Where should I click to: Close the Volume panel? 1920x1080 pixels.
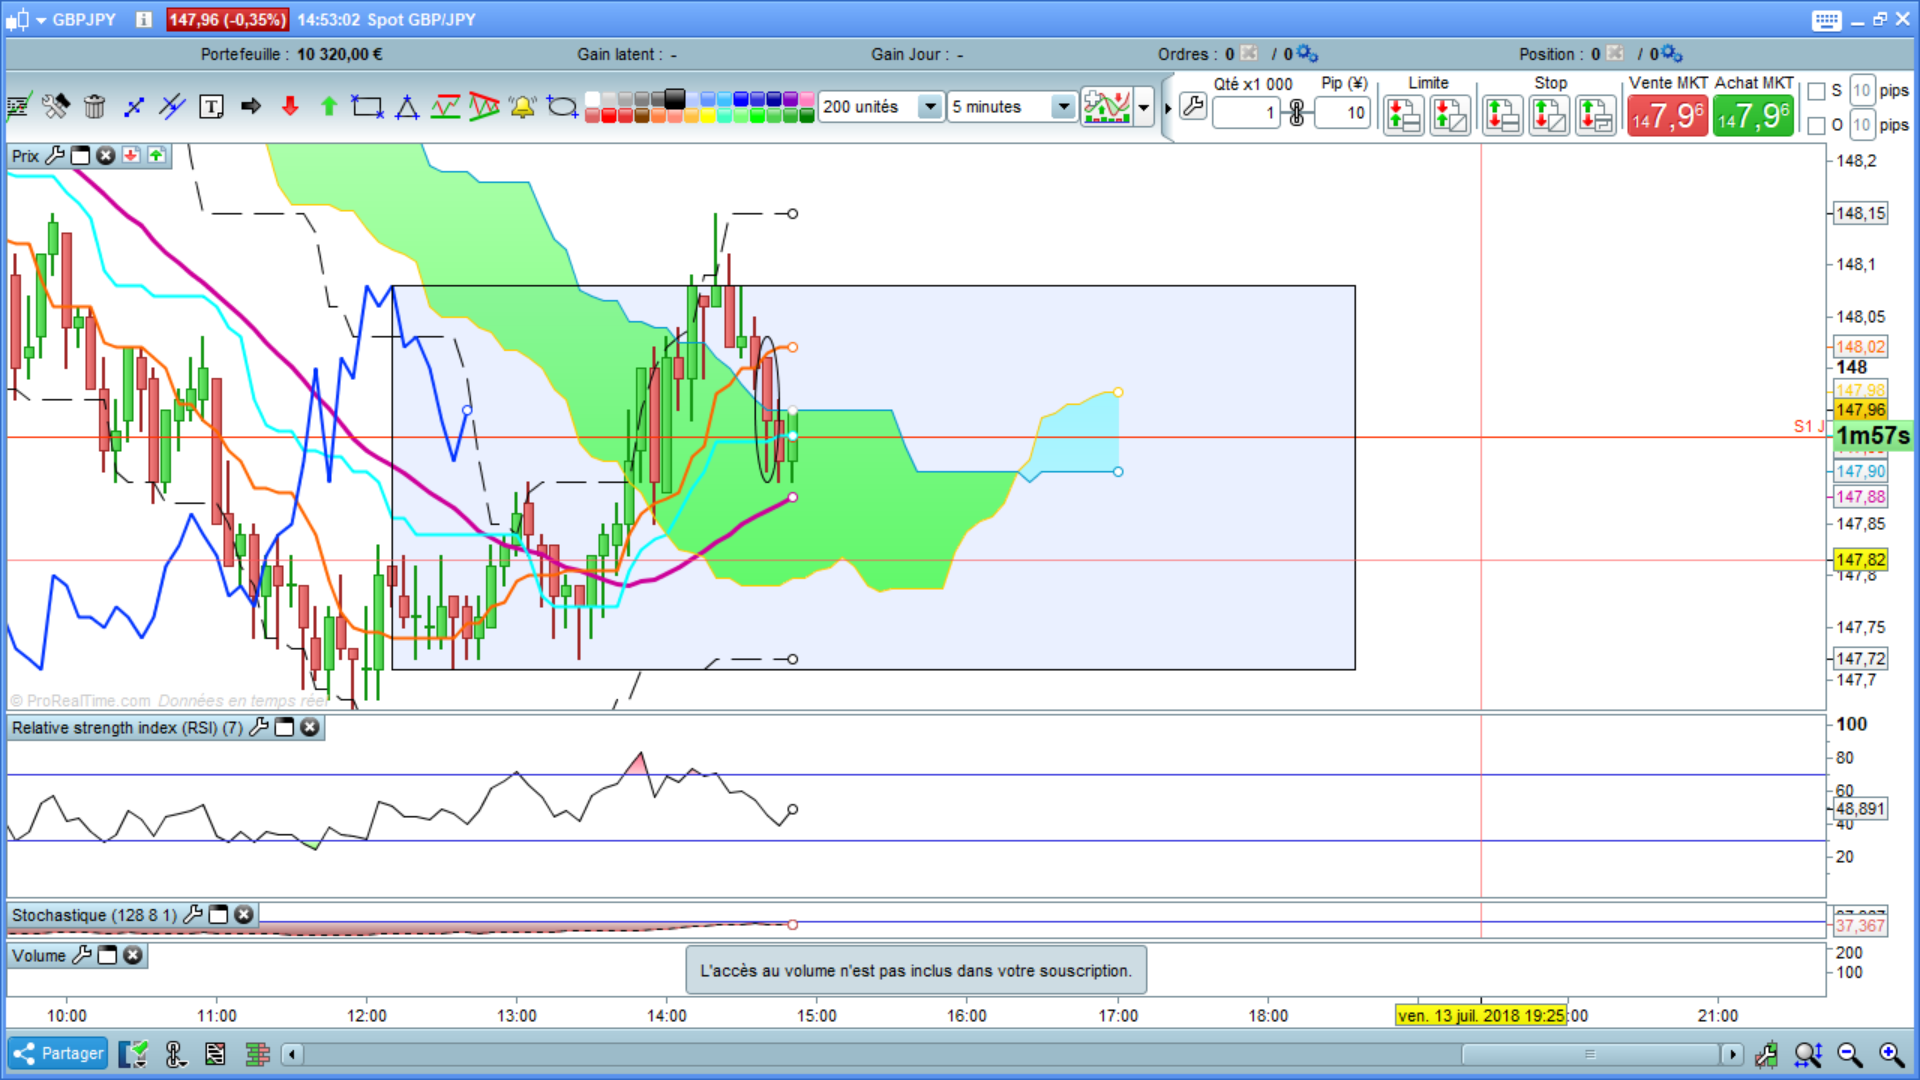(132, 956)
